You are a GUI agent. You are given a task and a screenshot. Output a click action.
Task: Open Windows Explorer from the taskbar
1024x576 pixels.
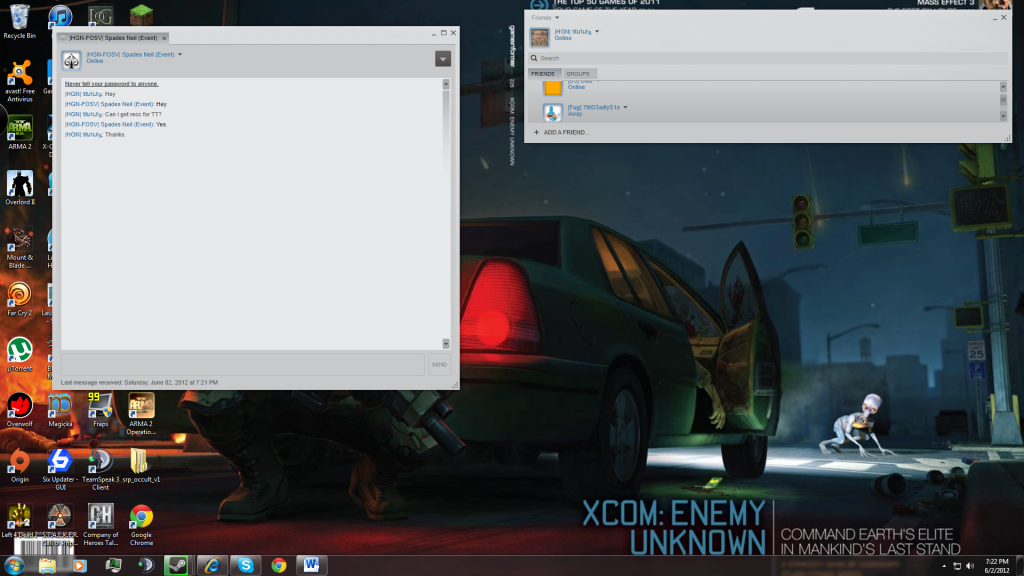tap(47, 565)
